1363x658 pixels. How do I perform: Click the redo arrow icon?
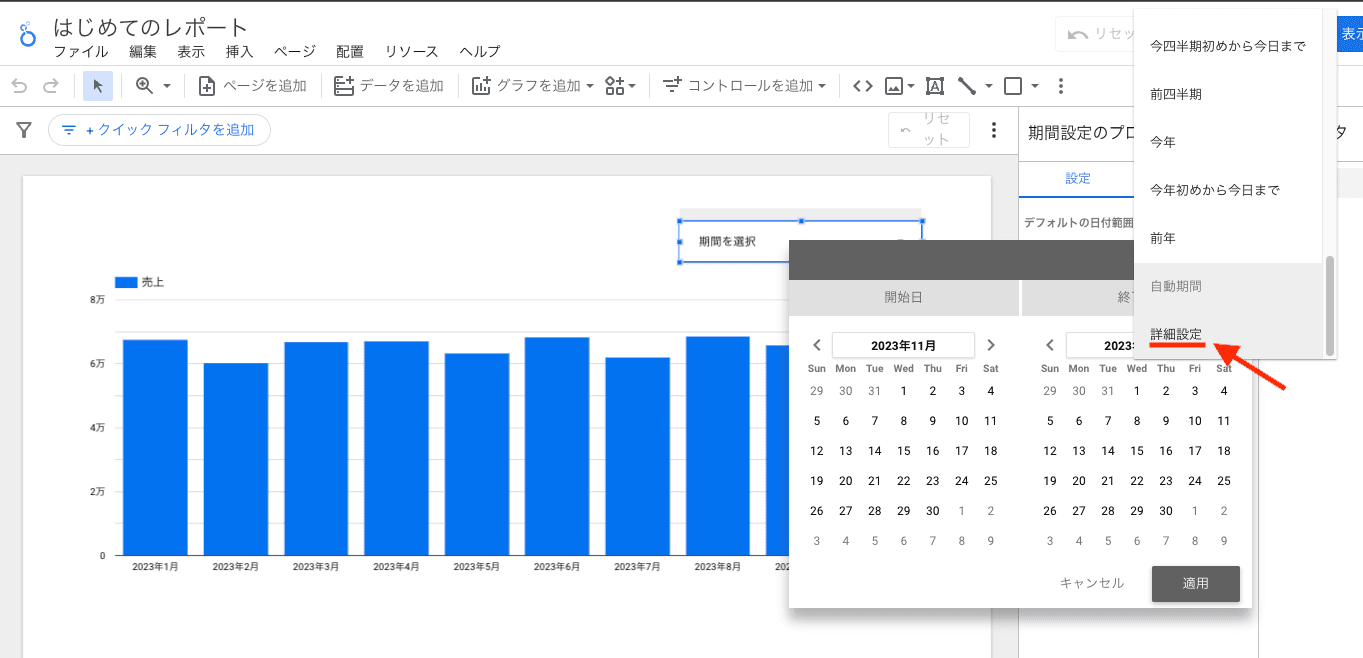point(50,86)
